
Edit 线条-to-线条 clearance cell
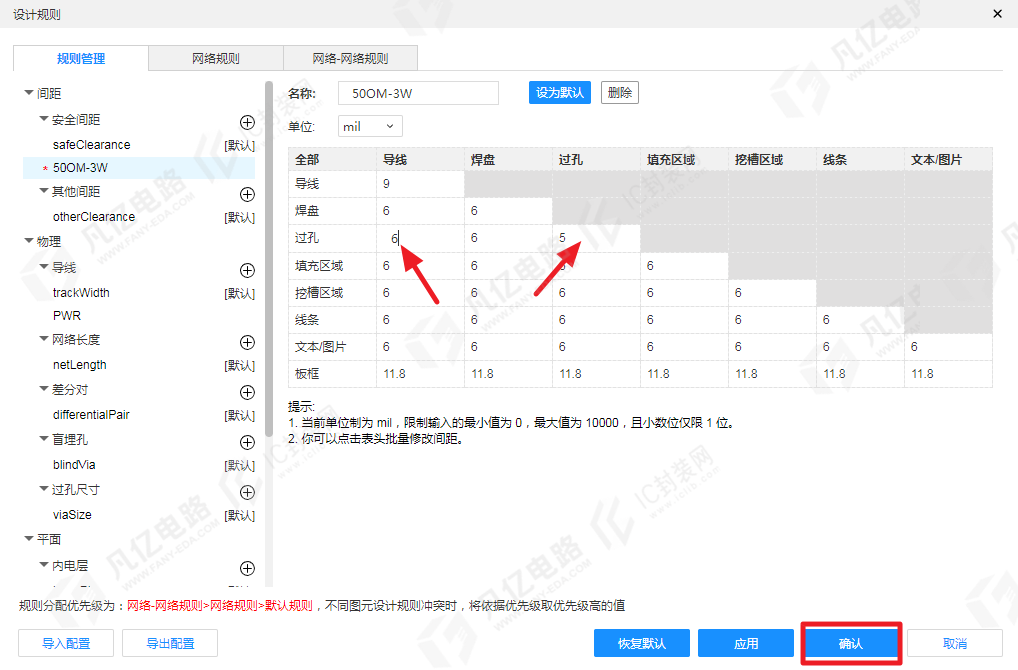click(860, 319)
